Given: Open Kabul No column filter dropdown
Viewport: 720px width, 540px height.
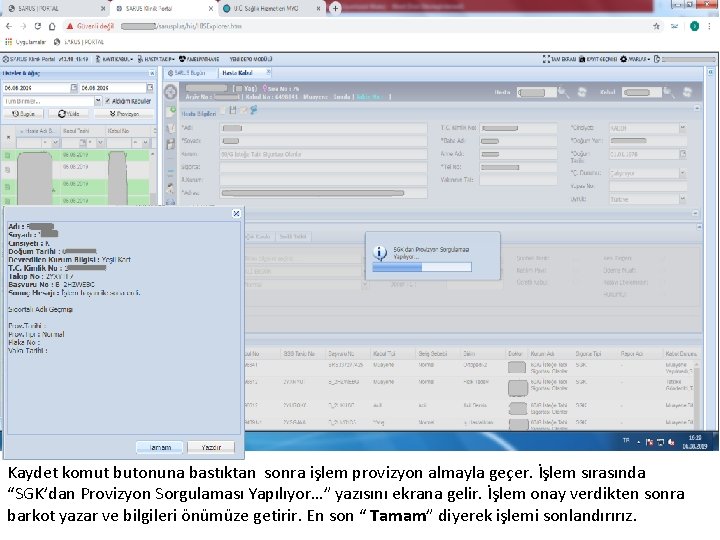Looking at the screenshot, I should (x=146, y=143).
